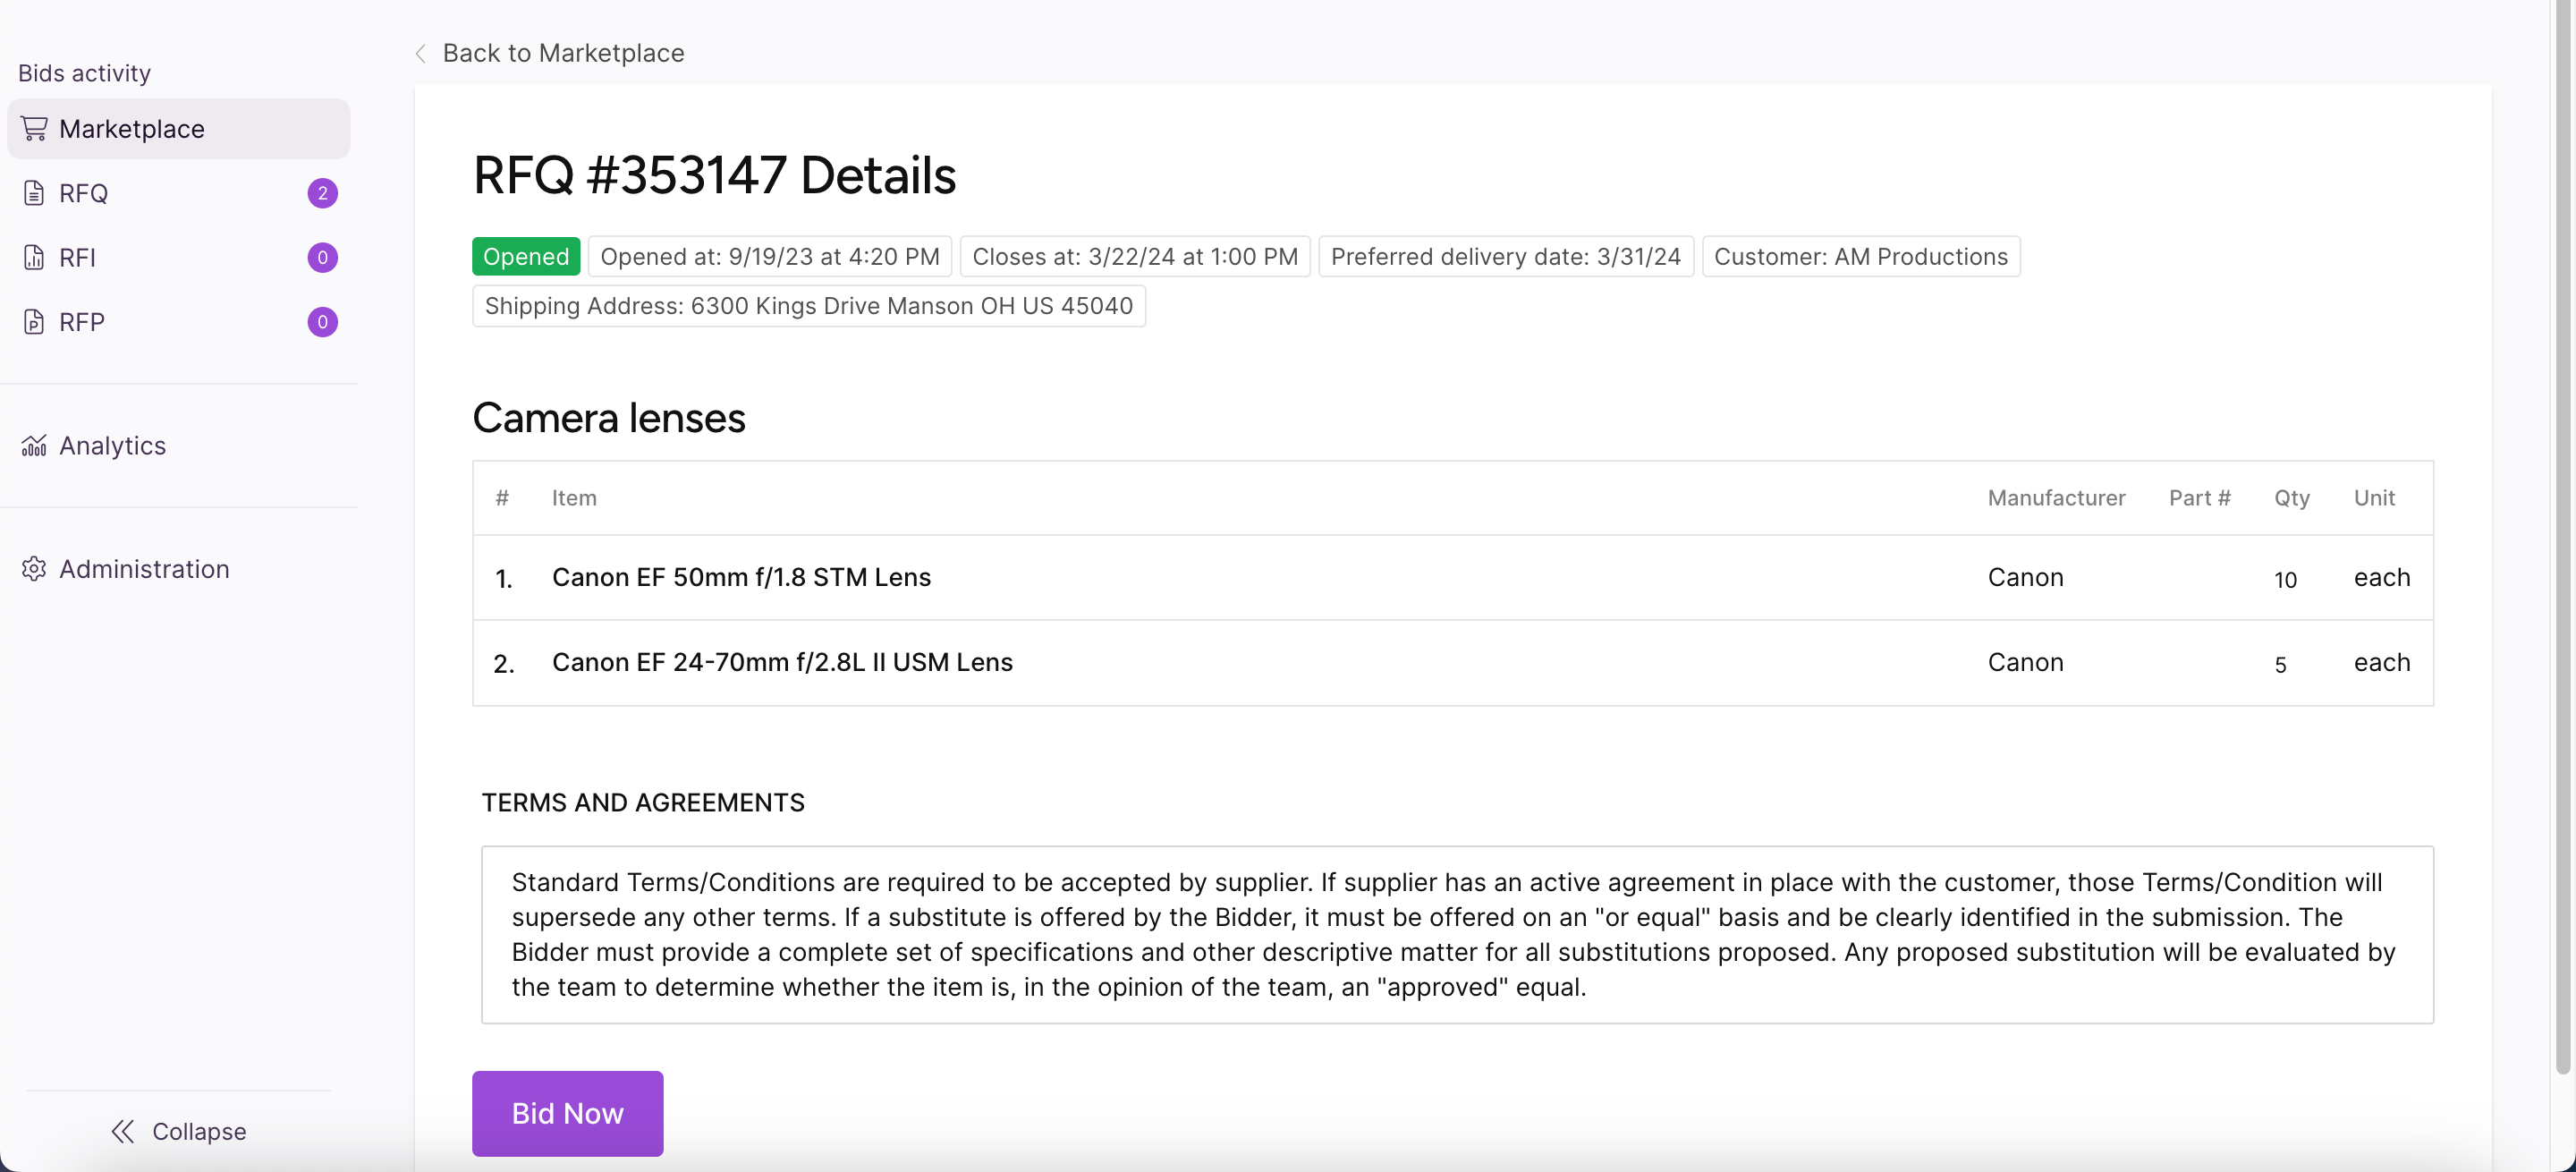Click the back arrow chevron
Viewport: 2576px width, 1172px height.
[x=421, y=53]
